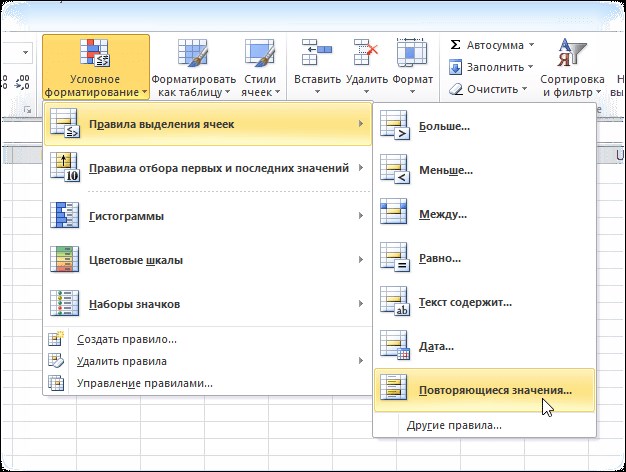This screenshot has width=626, height=472.
Task: Expand the Автосумма dropdown arrow
Action: (531, 45)
